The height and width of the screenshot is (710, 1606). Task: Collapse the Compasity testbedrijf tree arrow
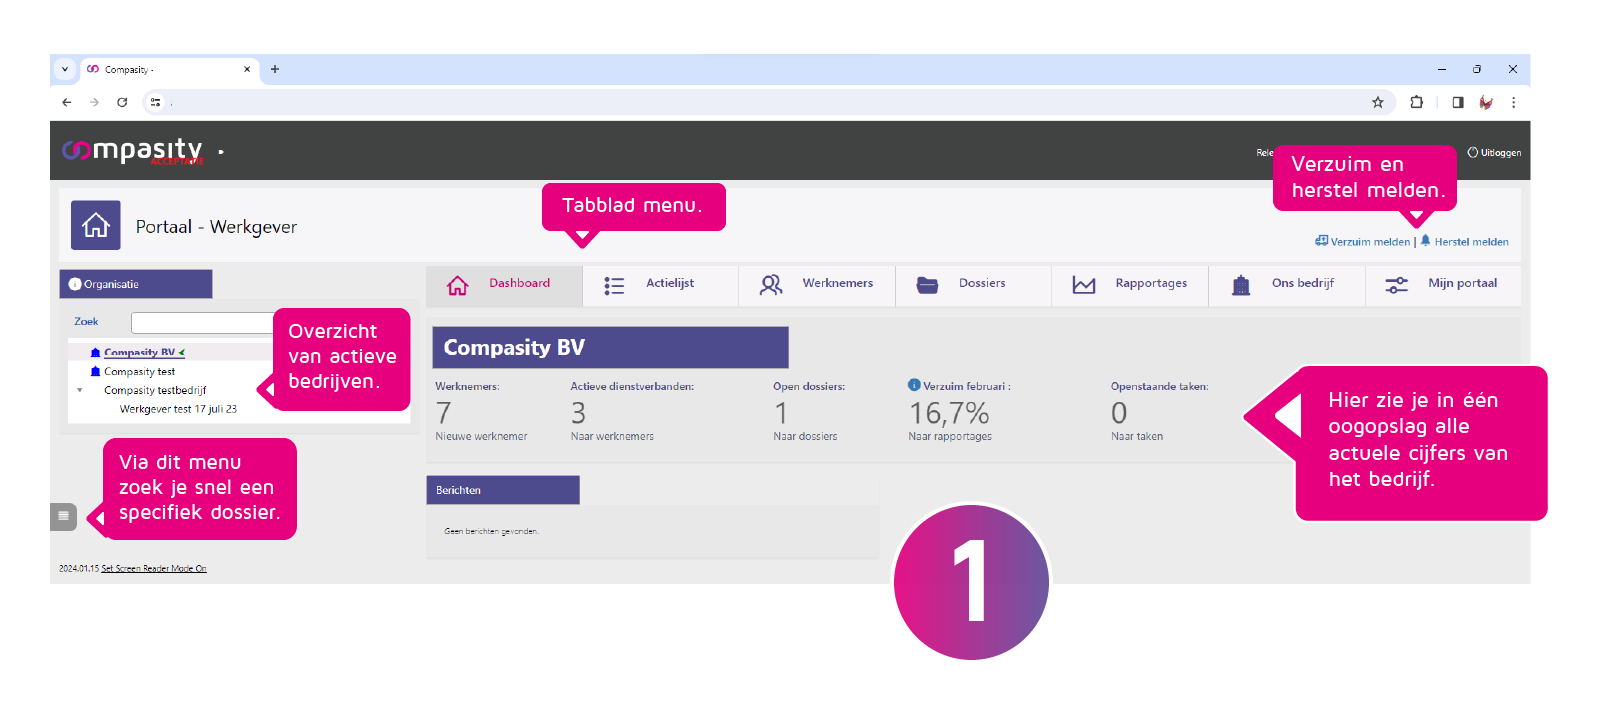coord(80,390)
